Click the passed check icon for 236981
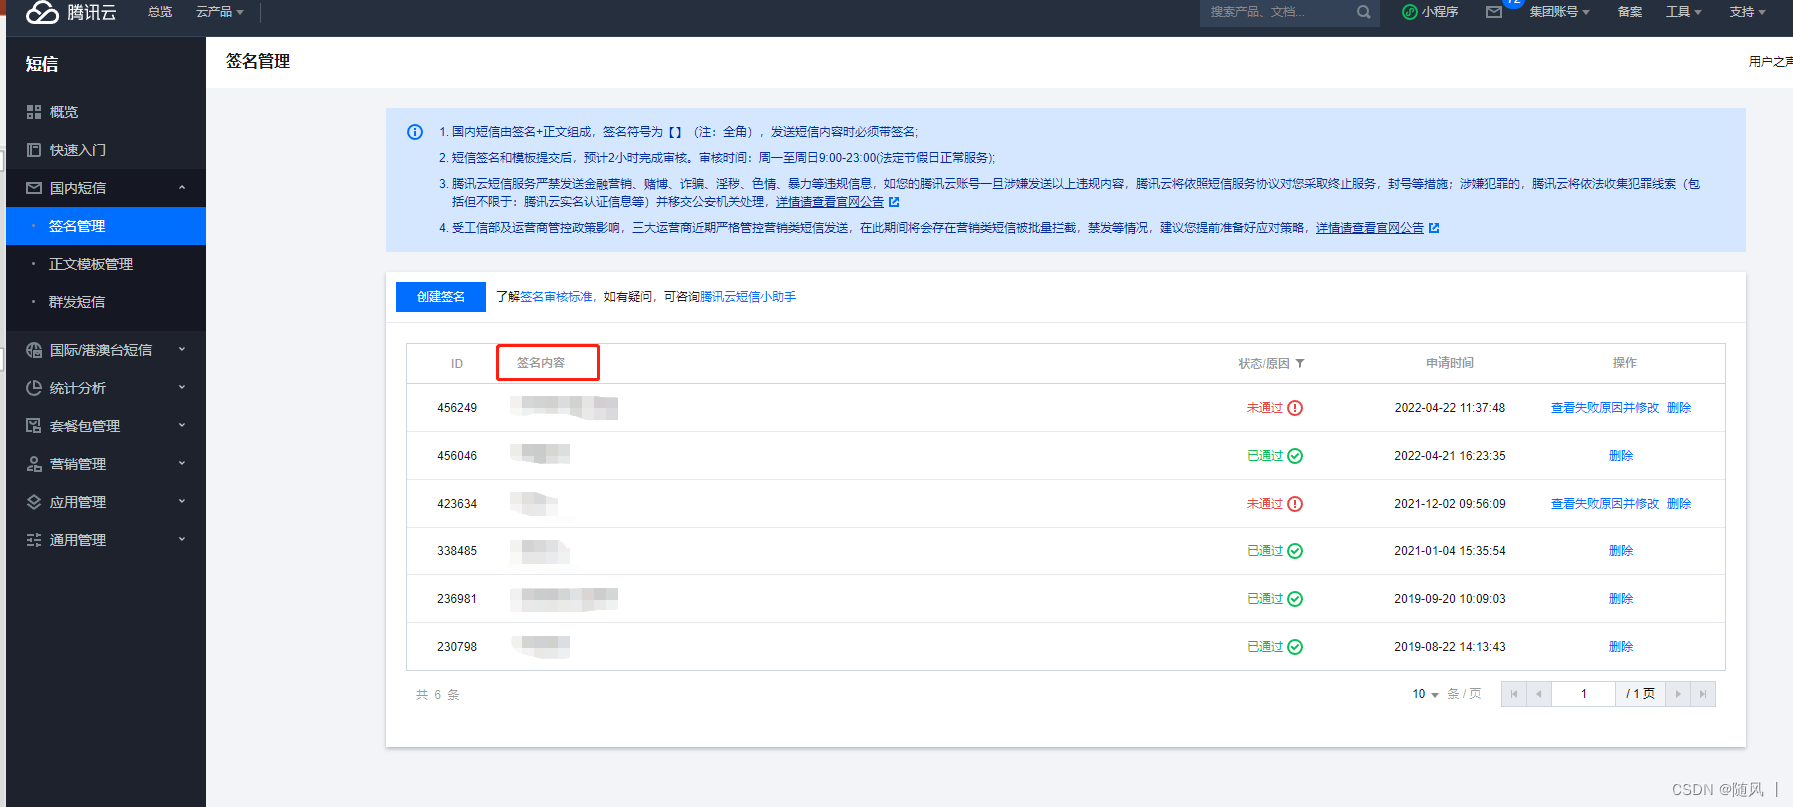Screen dimensions: 1793x807 click(1295, 599)
